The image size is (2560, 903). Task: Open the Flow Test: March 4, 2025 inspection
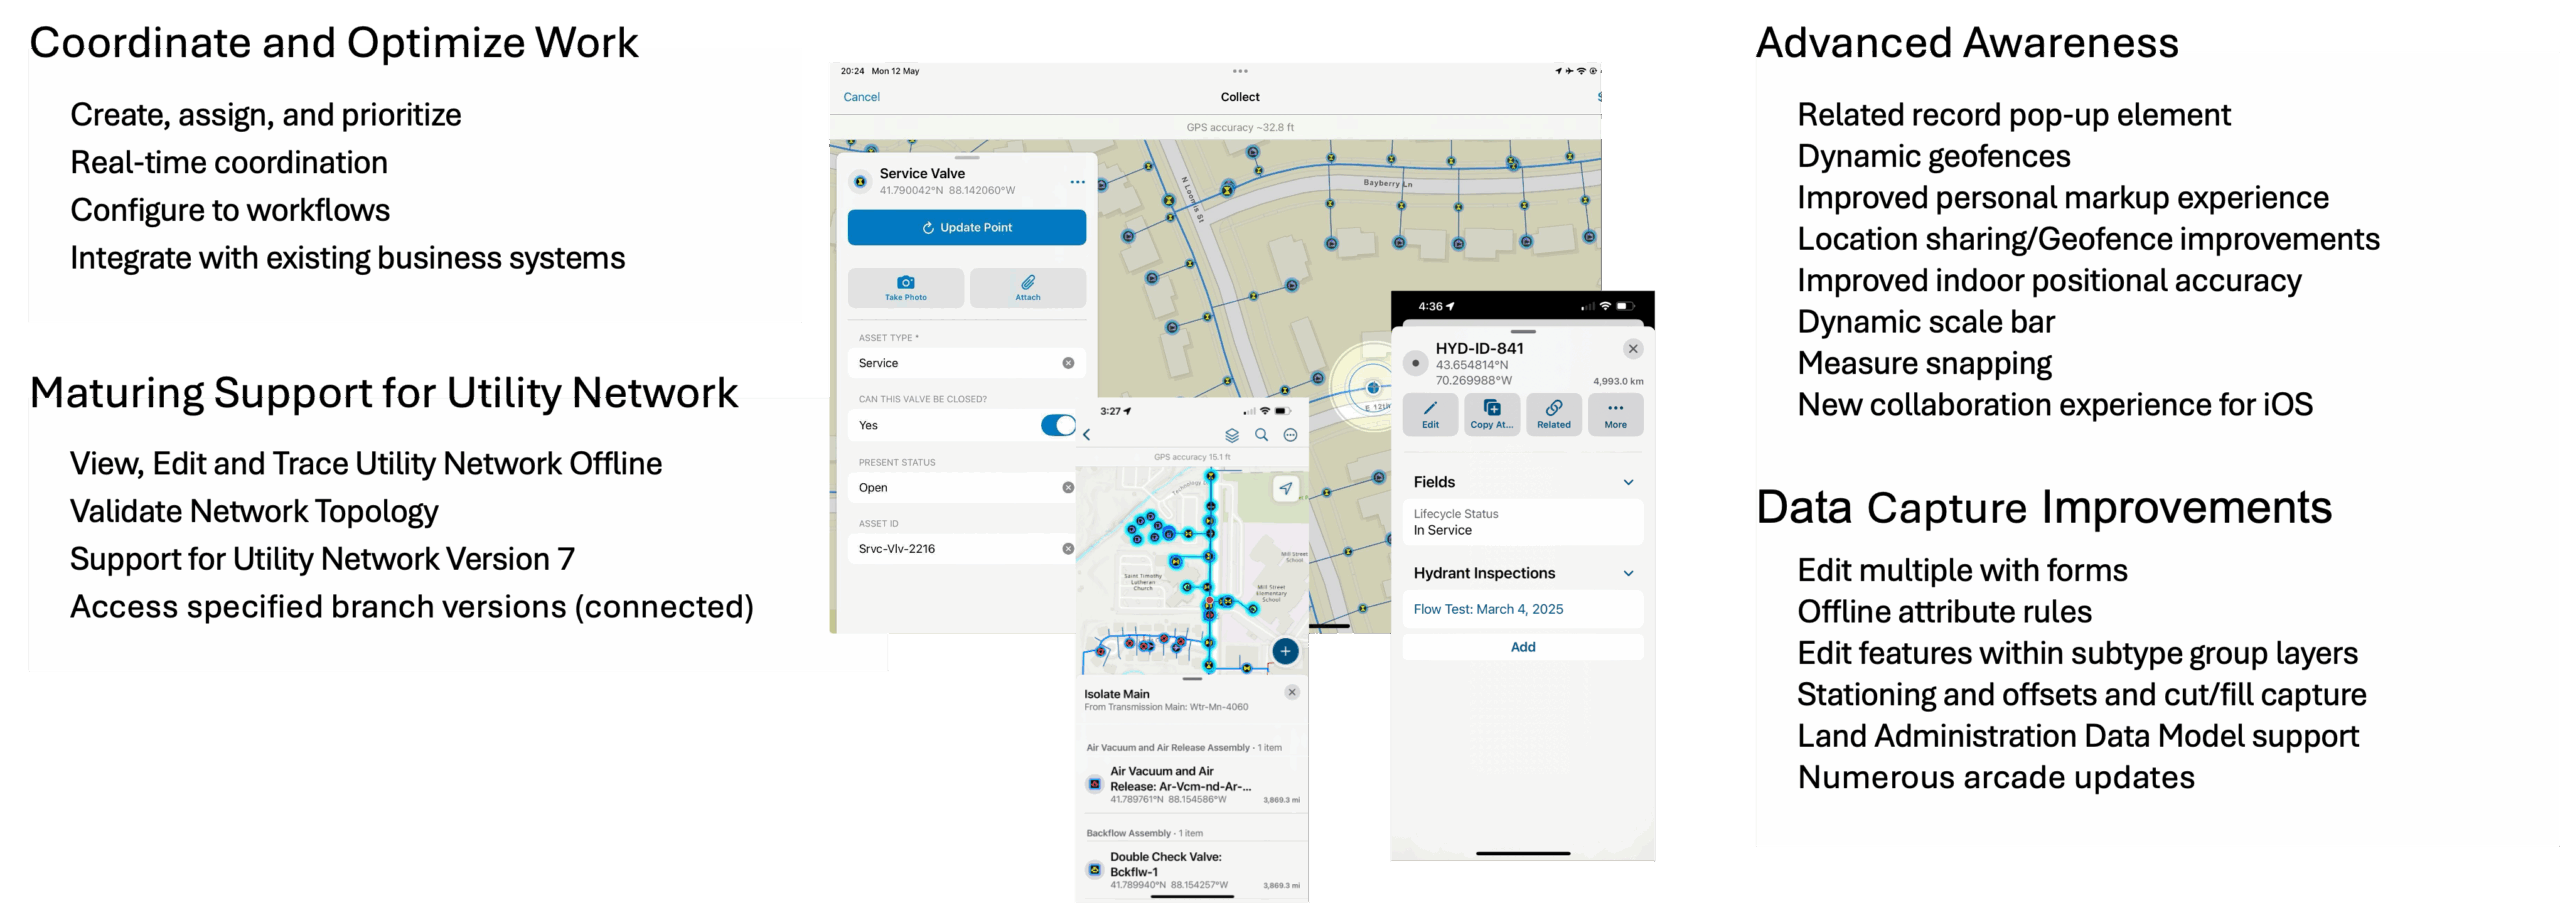point(1489,608)
